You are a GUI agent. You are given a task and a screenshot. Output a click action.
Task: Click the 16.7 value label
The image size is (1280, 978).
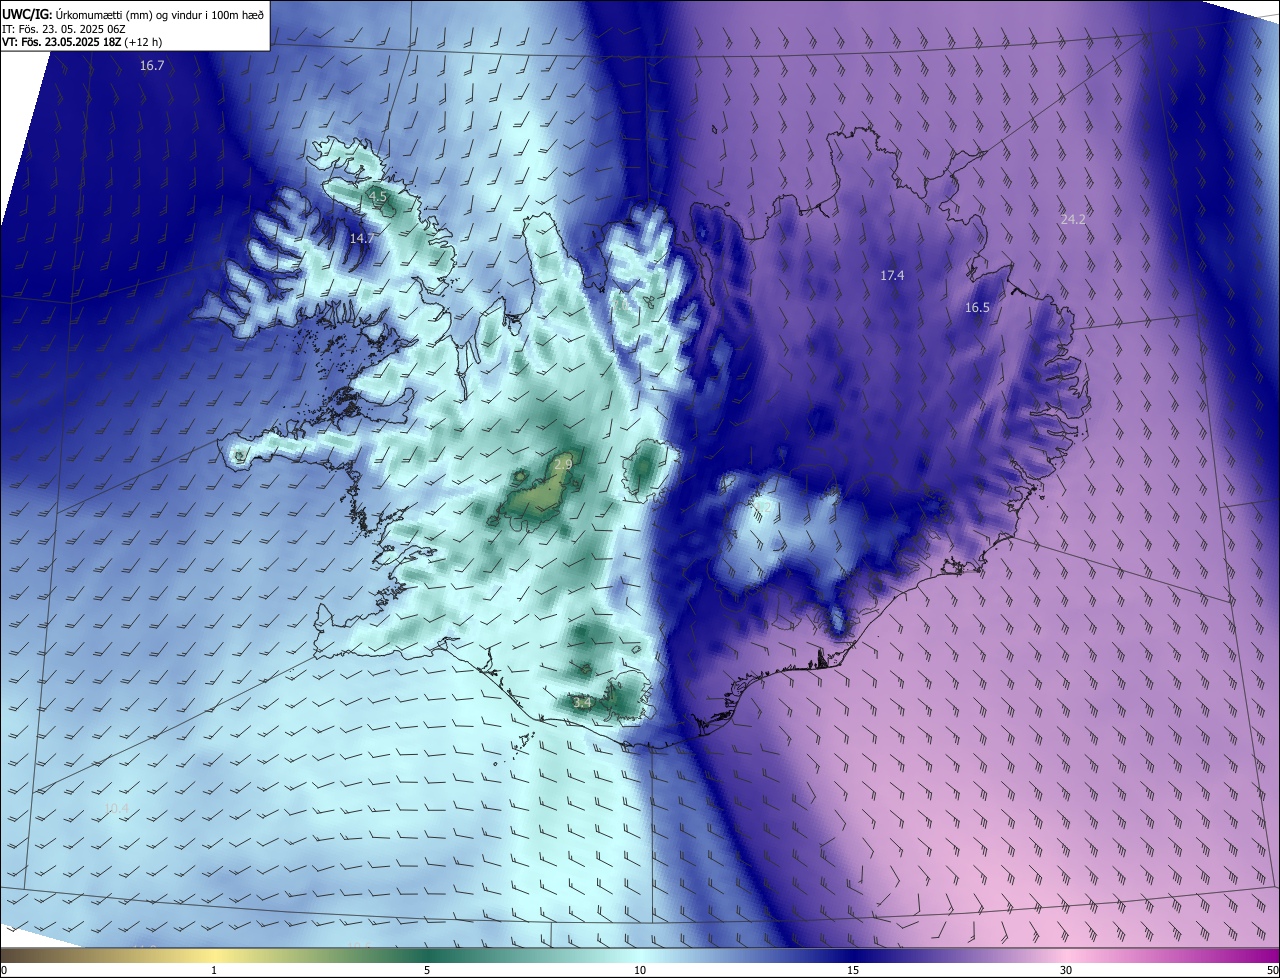coord(152,65)
